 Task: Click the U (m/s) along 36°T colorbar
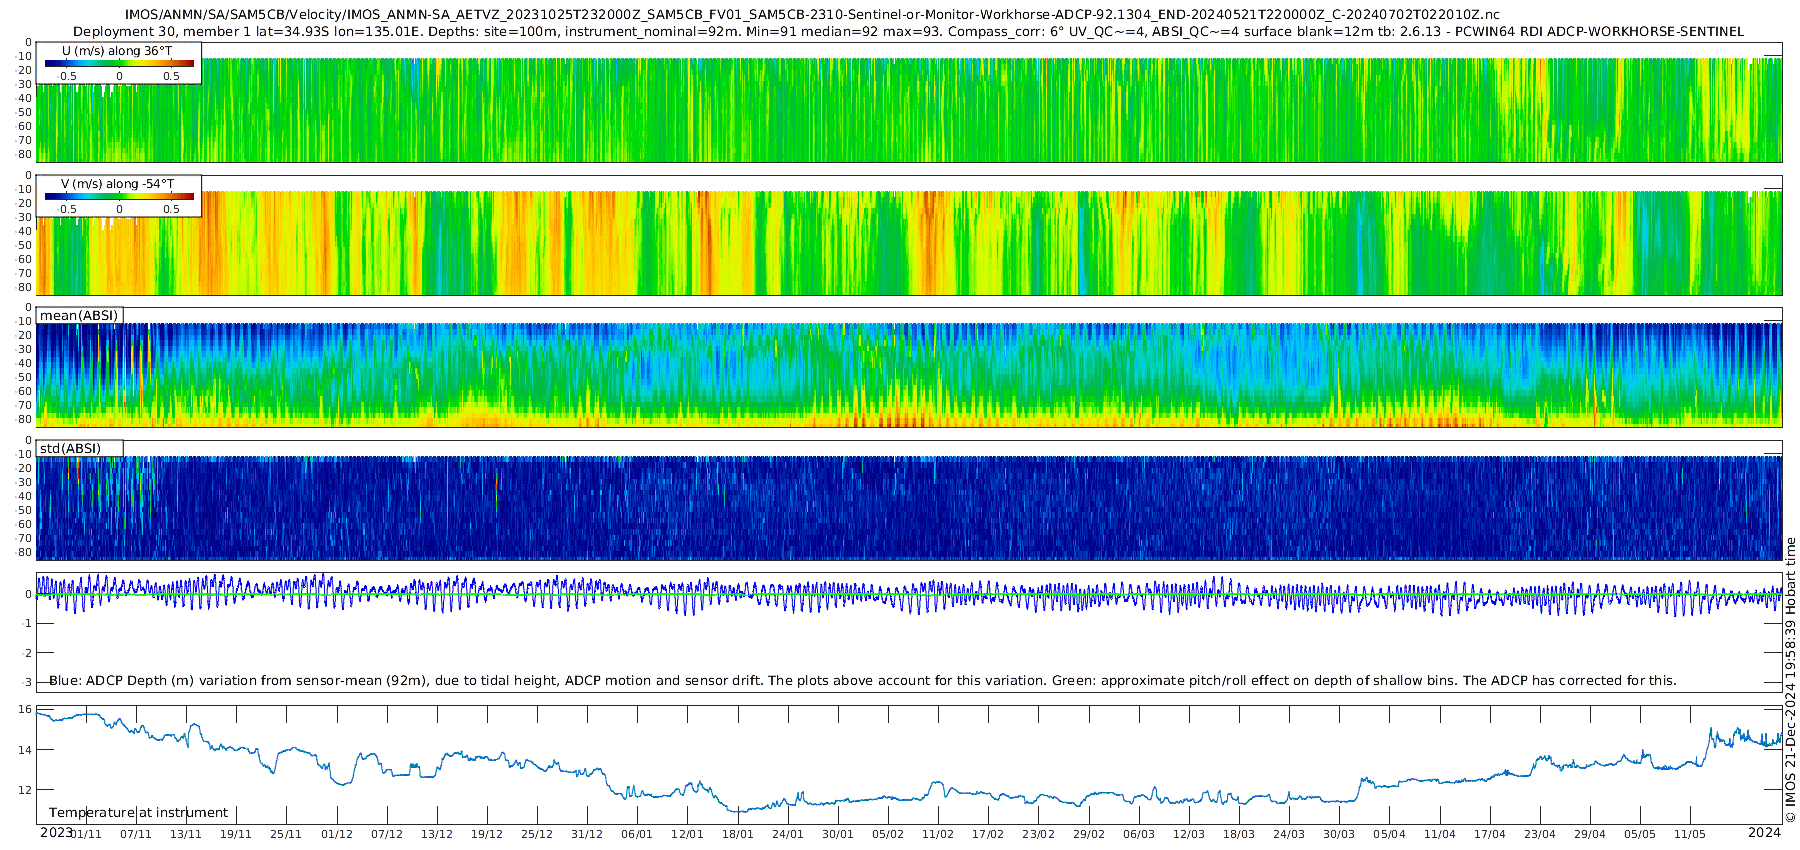(x=119, y=63)
